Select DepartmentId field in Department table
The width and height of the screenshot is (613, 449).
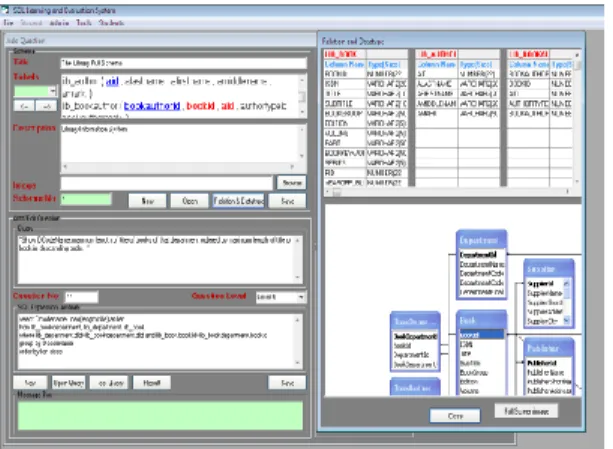point(478,255)
